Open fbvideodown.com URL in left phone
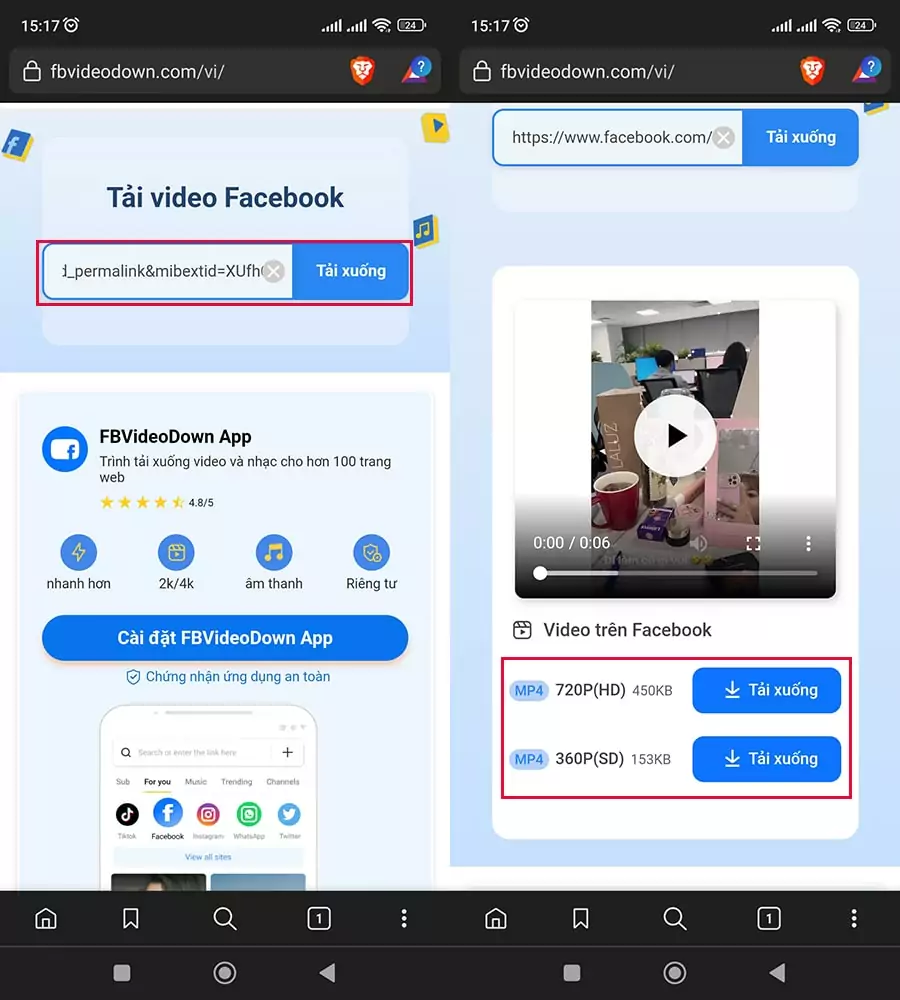The height and width of the screenshot is (1000, 900). pos(137,71)
